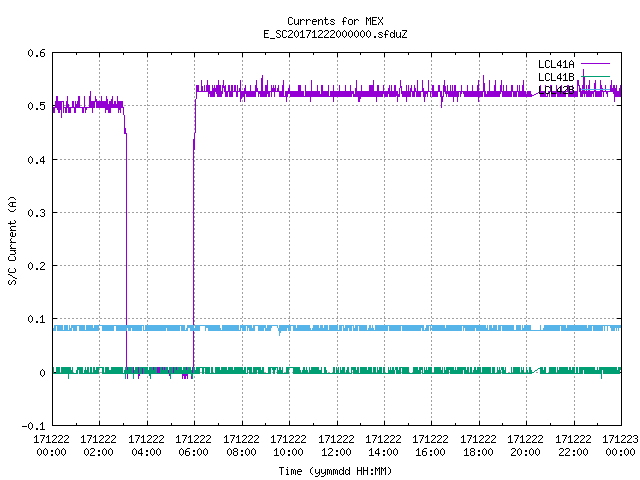
Task: Click the y-axis tick value 0.1
Action: 36,319
